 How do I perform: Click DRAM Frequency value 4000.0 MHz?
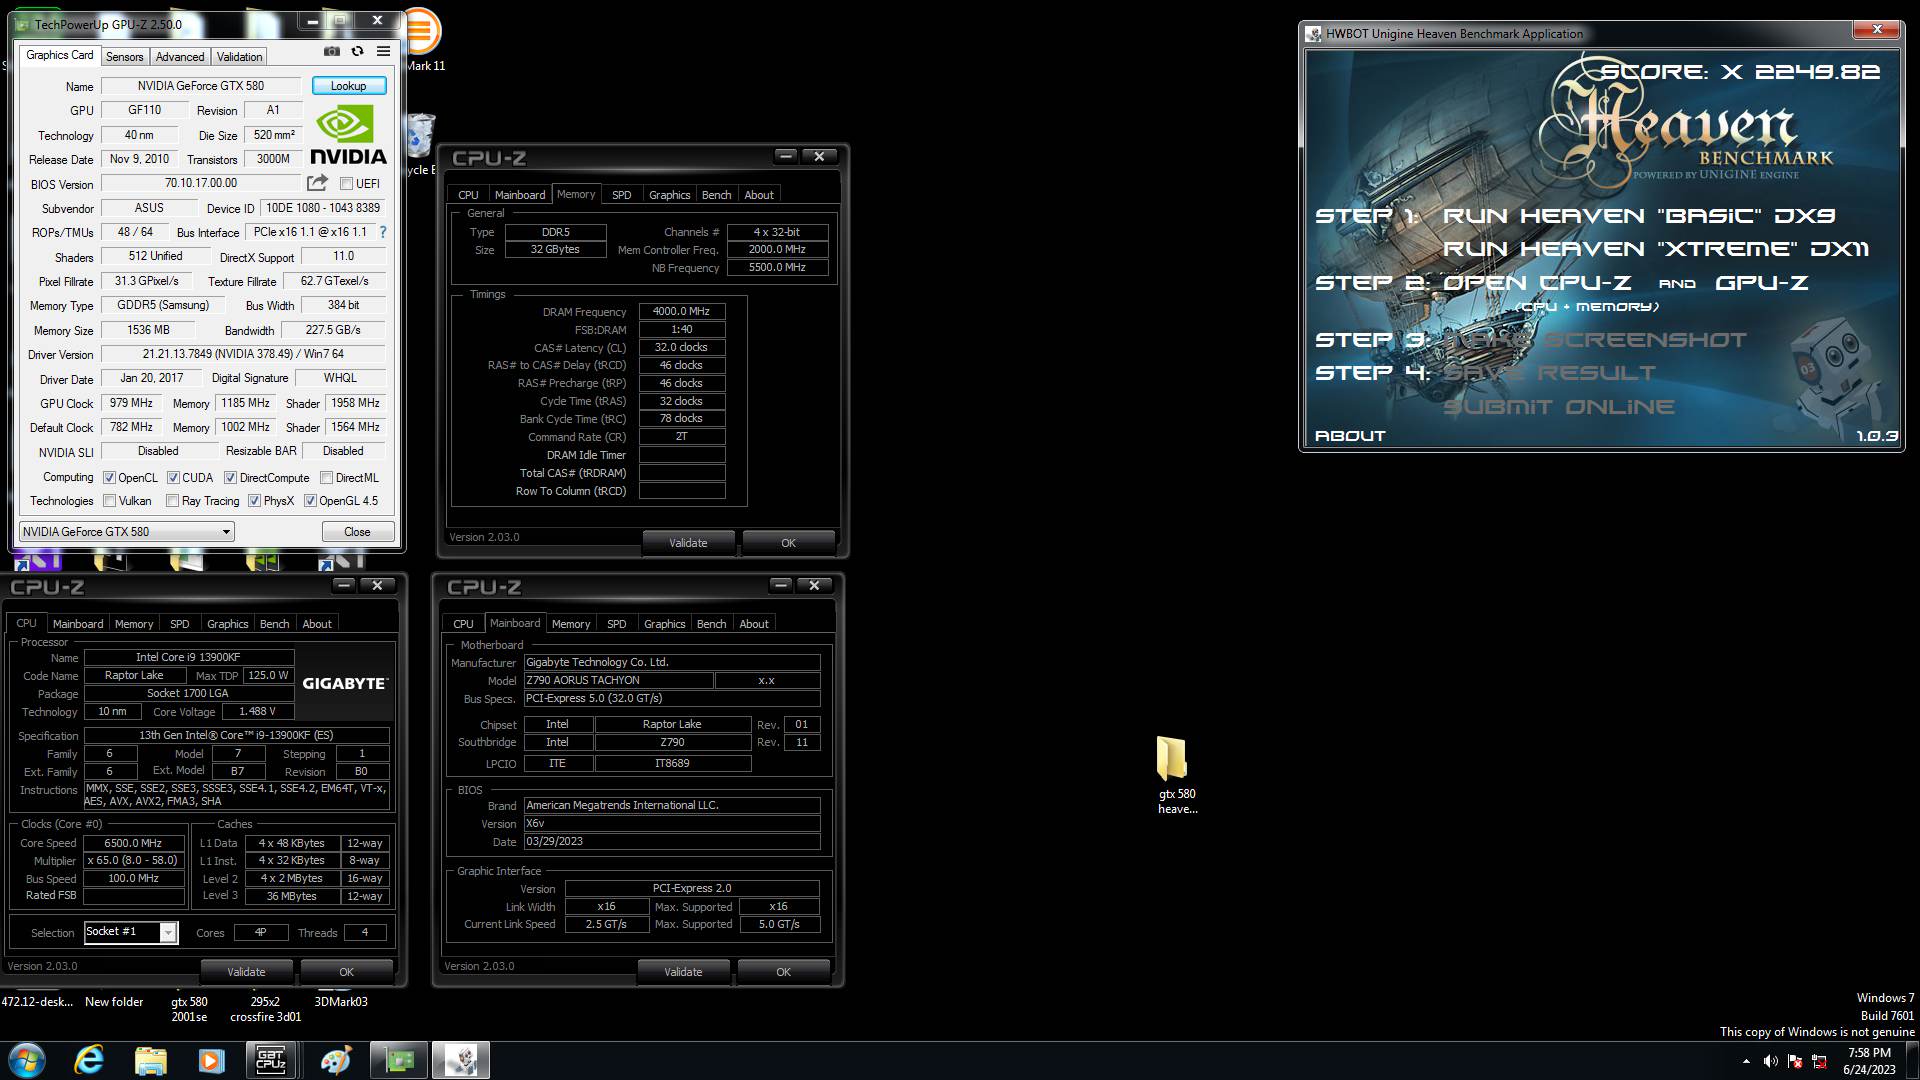(x=681, y=312)
